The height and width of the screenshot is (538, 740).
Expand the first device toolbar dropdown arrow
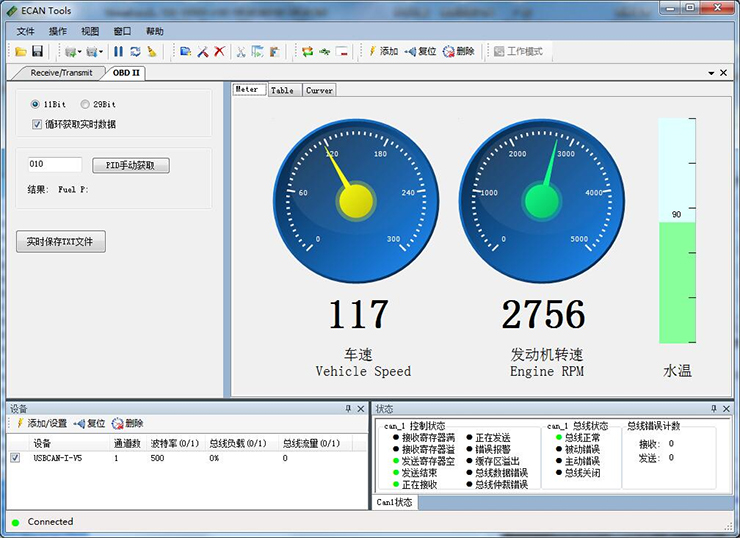[78, 52]
